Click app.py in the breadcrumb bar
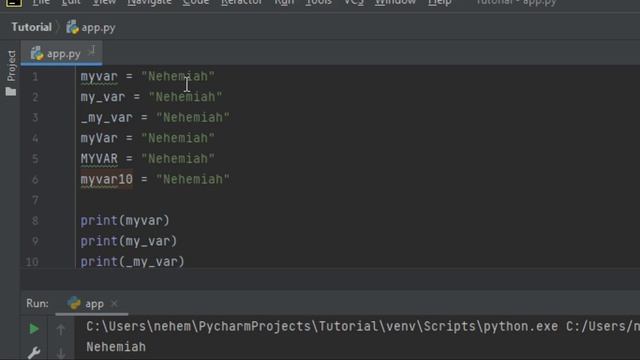Screen dimensions: 640x360 point(91,28)
